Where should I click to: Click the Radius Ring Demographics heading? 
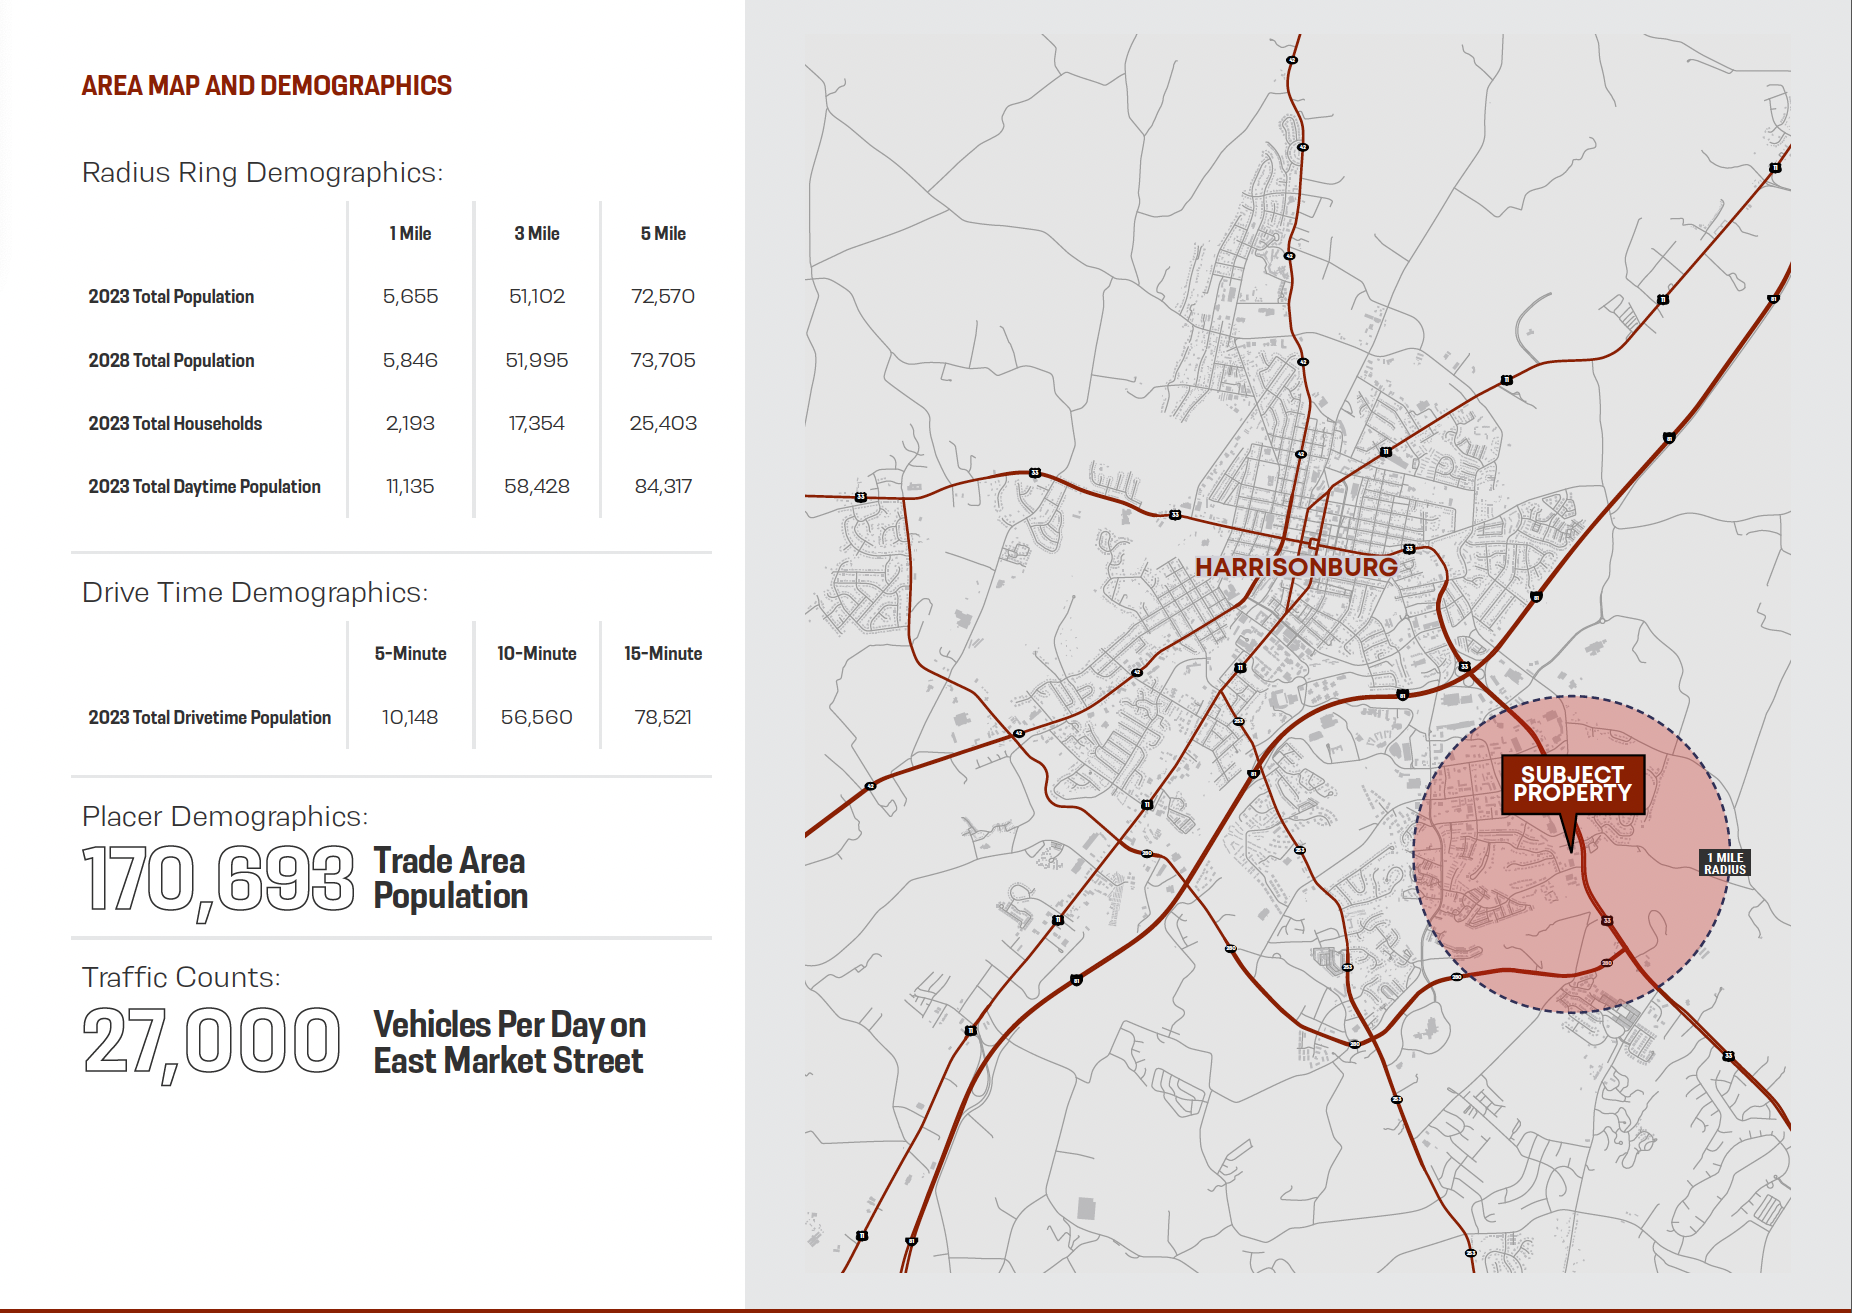pyautogui.click(x=262, y=173)
